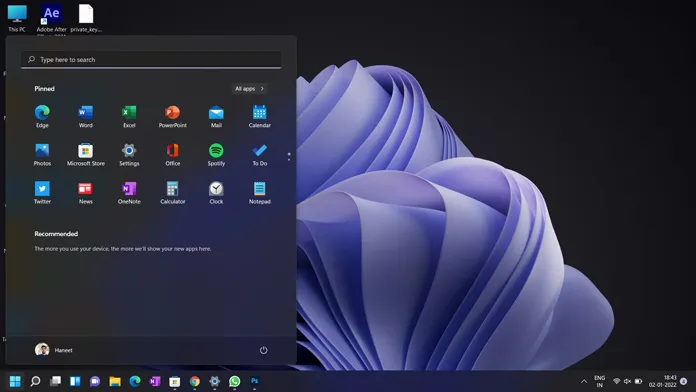Open OneNote from the taskbar
The height and width of the screenshot is (392, 696).
point(155,381)
